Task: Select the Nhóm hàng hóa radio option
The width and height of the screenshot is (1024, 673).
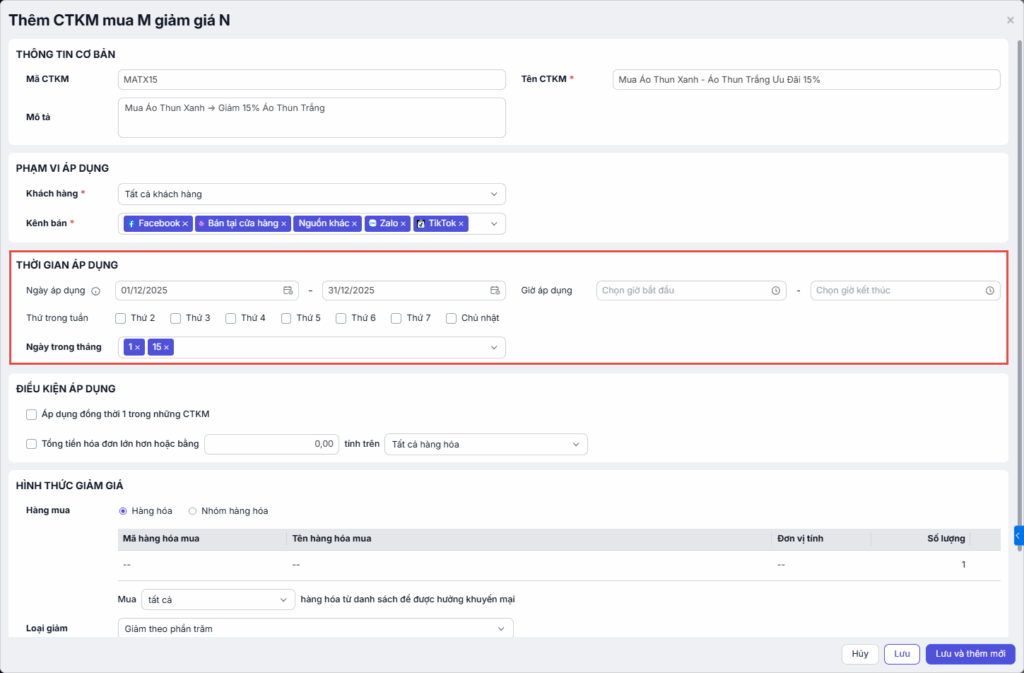Action: pos(193,511)
